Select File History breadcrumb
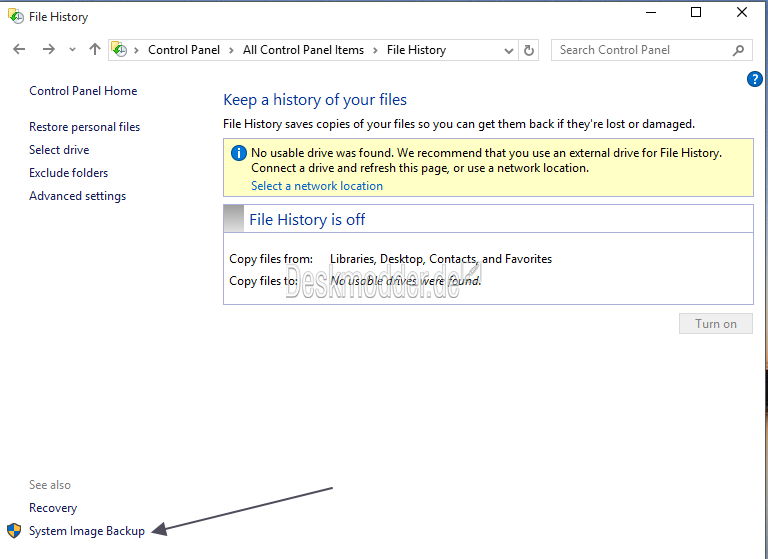 (416, 50)
